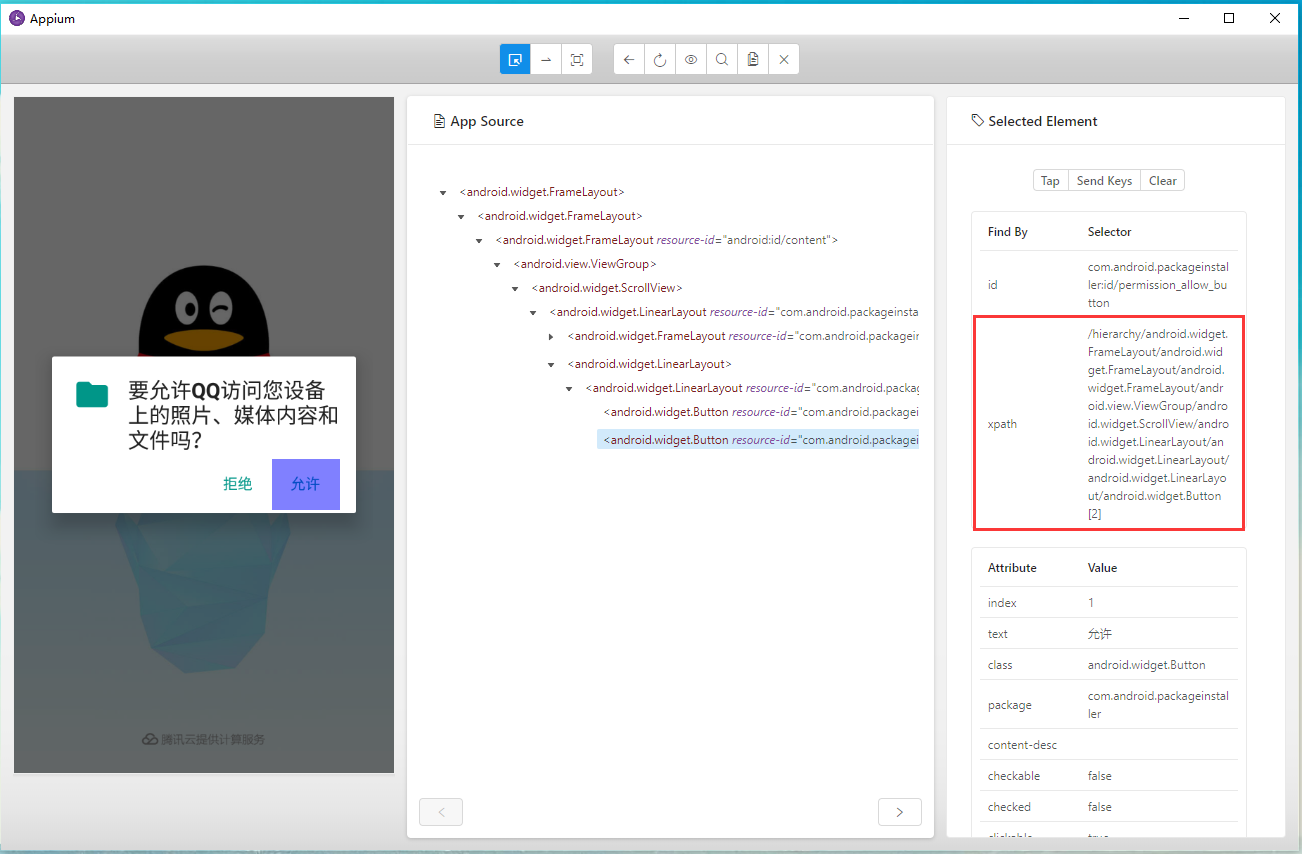The image size is (1302, 854).
Task: Select the highlighted android.widget.Button row
Action: [758, 439]
